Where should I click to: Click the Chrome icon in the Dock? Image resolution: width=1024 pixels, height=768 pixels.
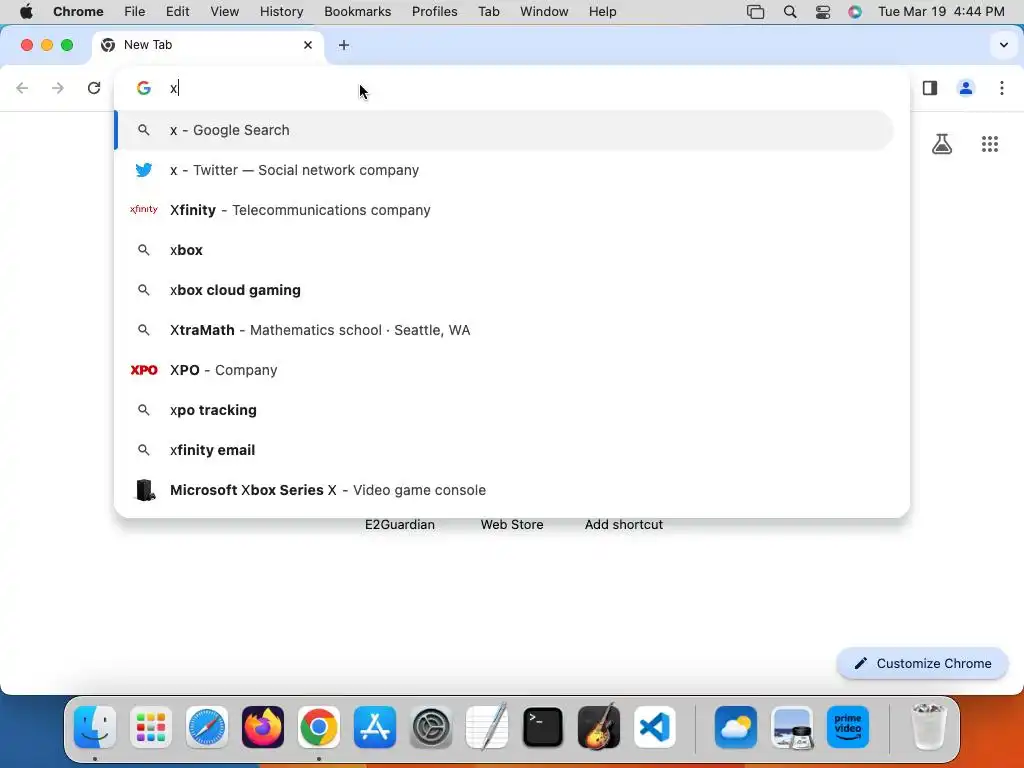(x=319, y=726)
